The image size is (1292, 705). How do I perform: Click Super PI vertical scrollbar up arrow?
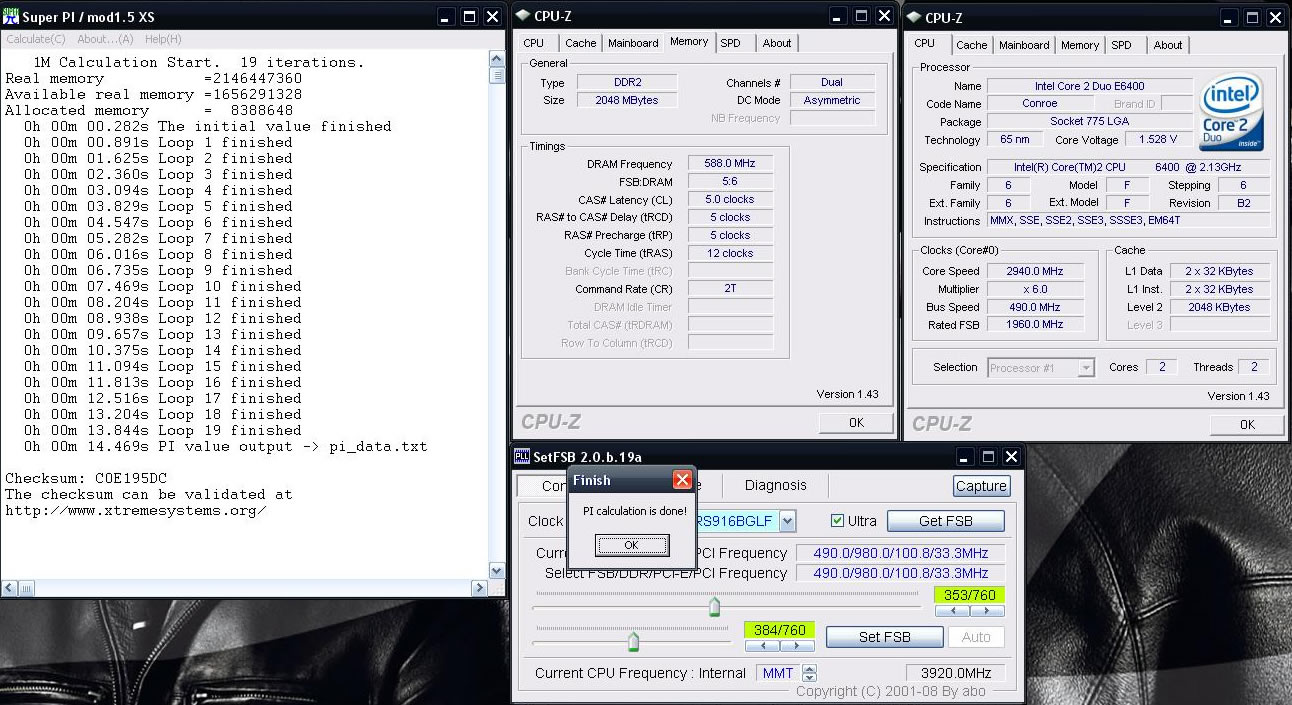(x=496, y=59)
